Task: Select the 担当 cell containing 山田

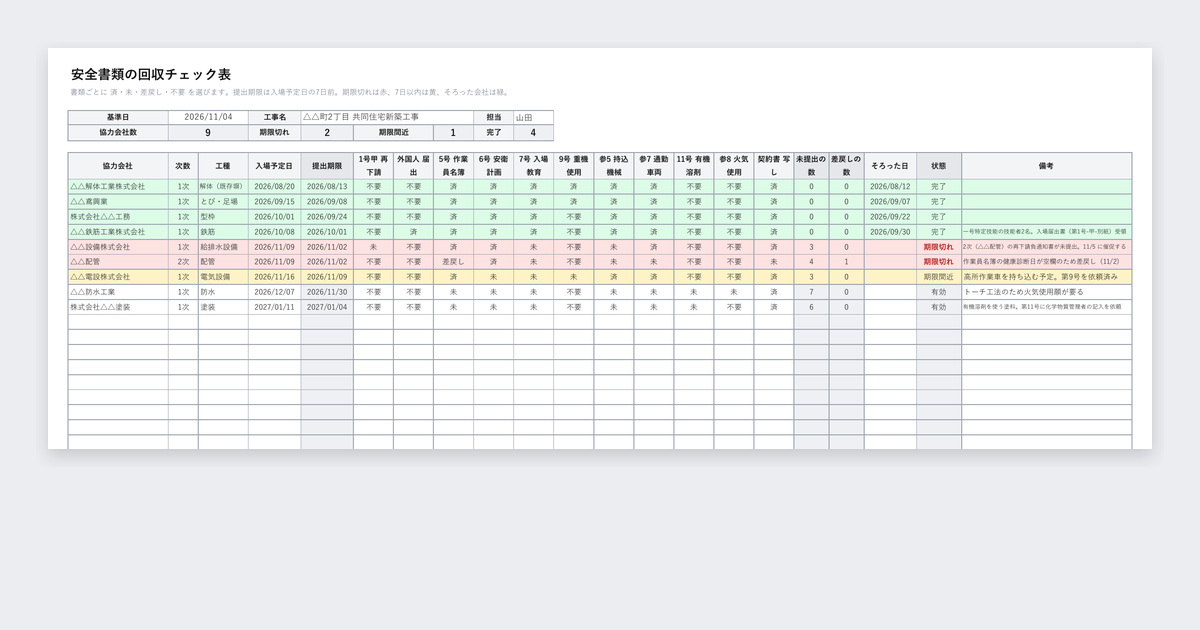Action: point(533,117)
